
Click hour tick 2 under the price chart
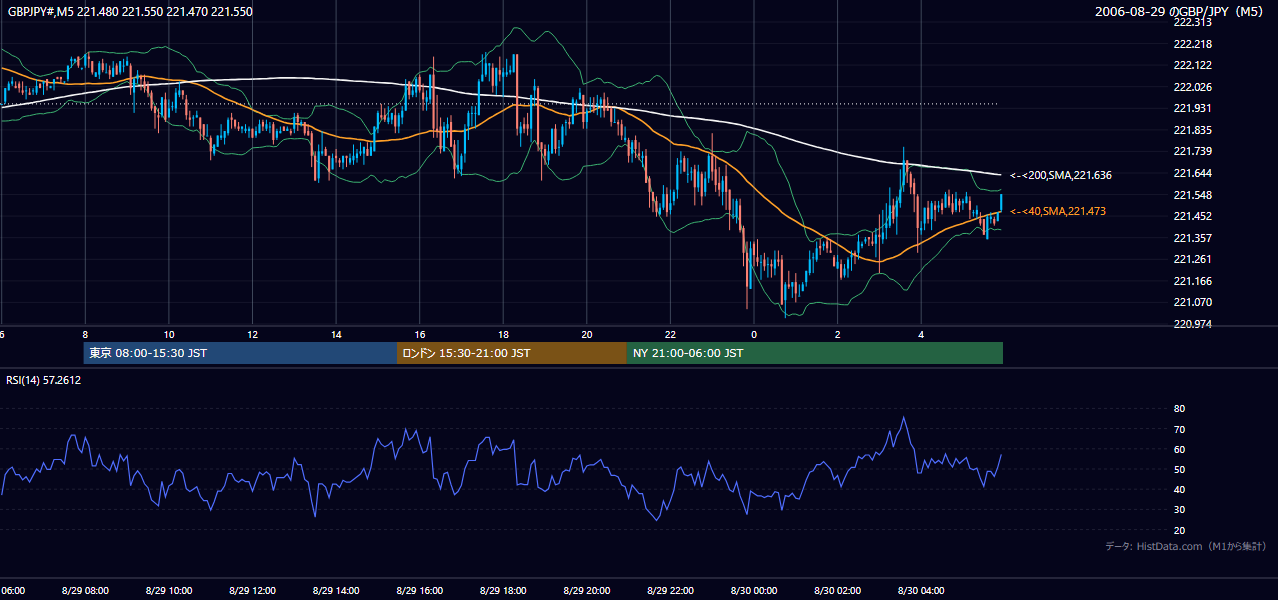click(838, 335)
